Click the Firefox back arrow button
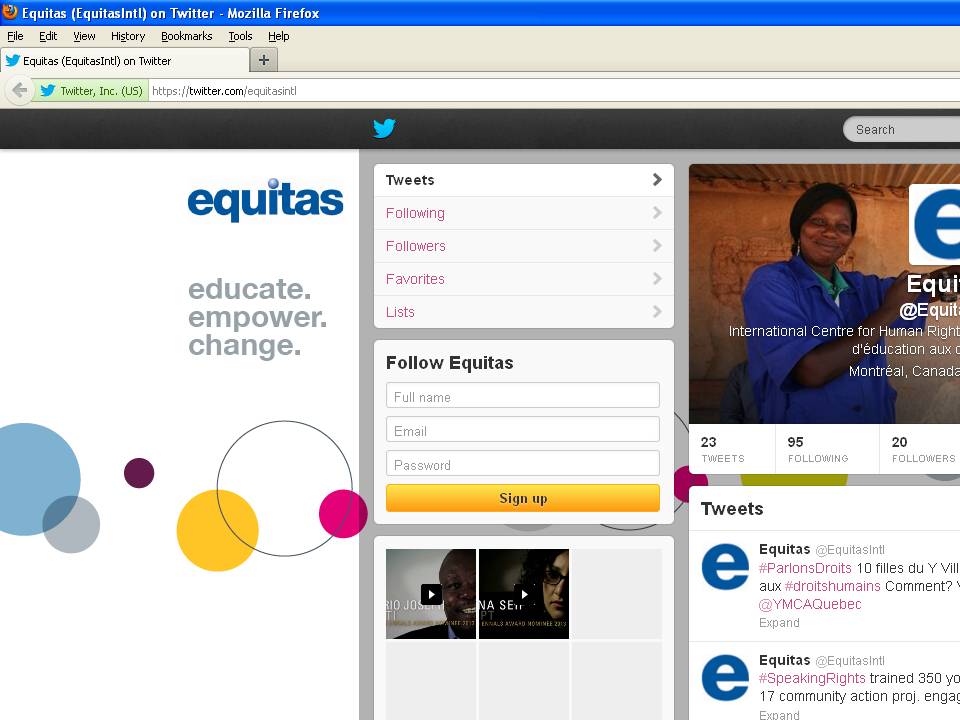The width and height of the screenshot is (960, 720). [19, 91]
